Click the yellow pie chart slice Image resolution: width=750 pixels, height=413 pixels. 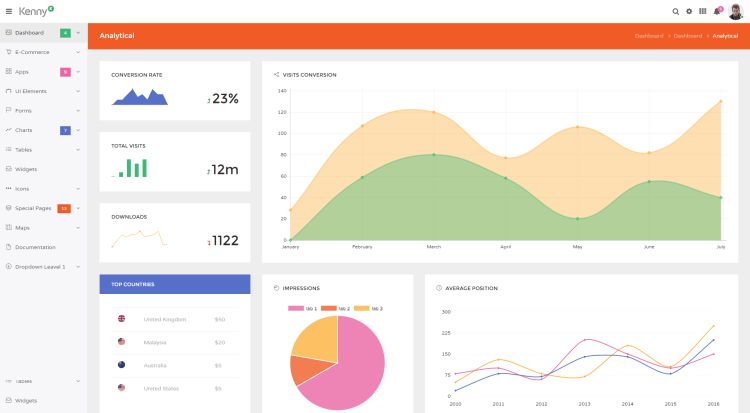(318, 340)
